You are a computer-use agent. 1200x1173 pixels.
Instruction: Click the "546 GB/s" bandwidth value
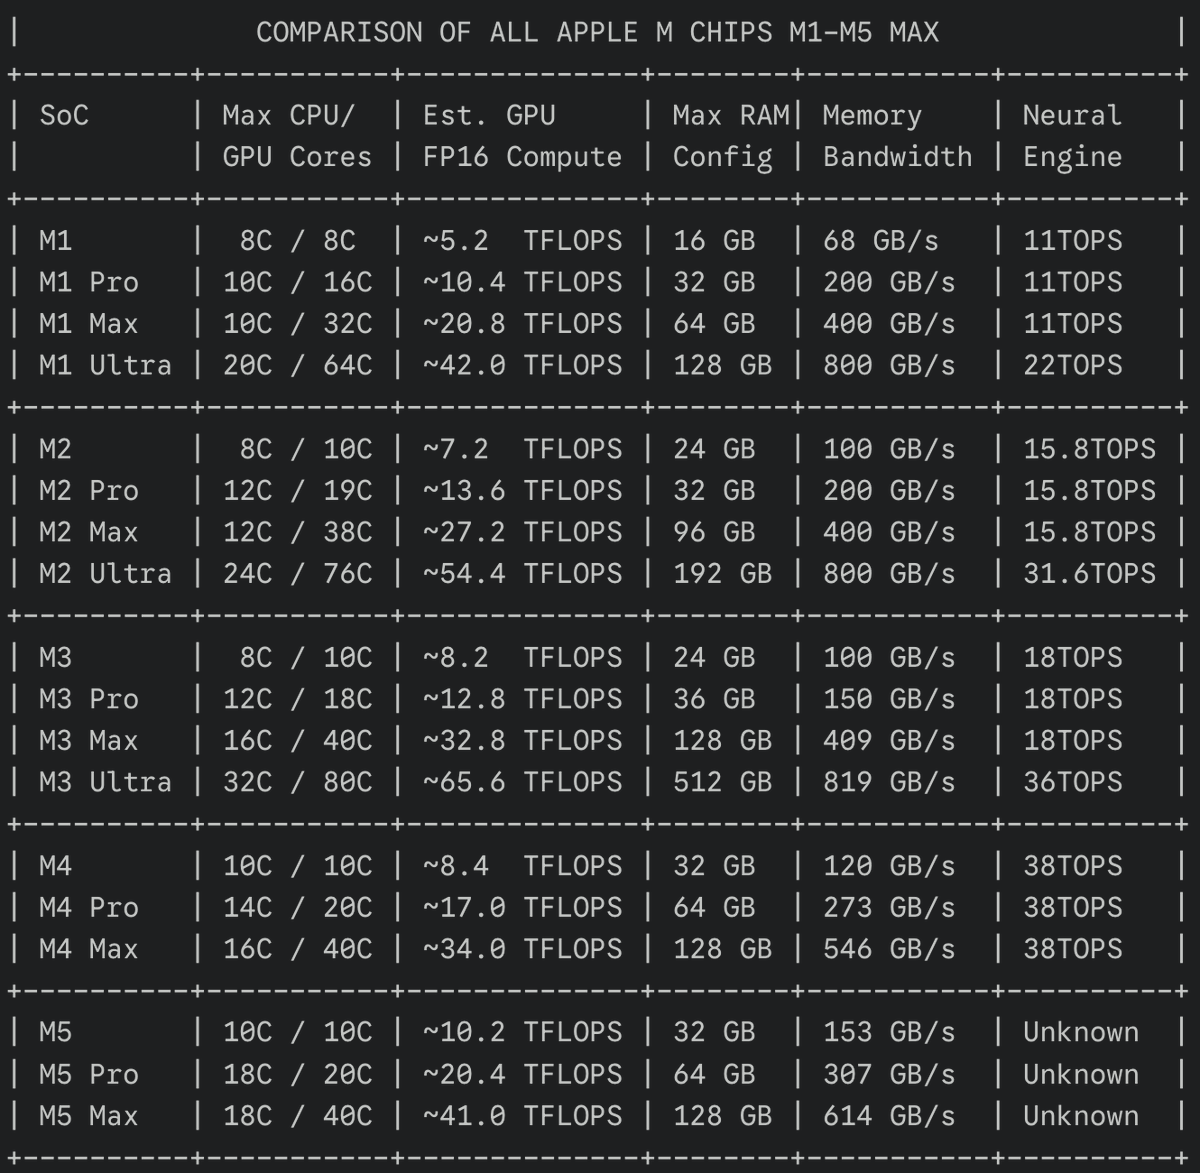click(889, 949)
